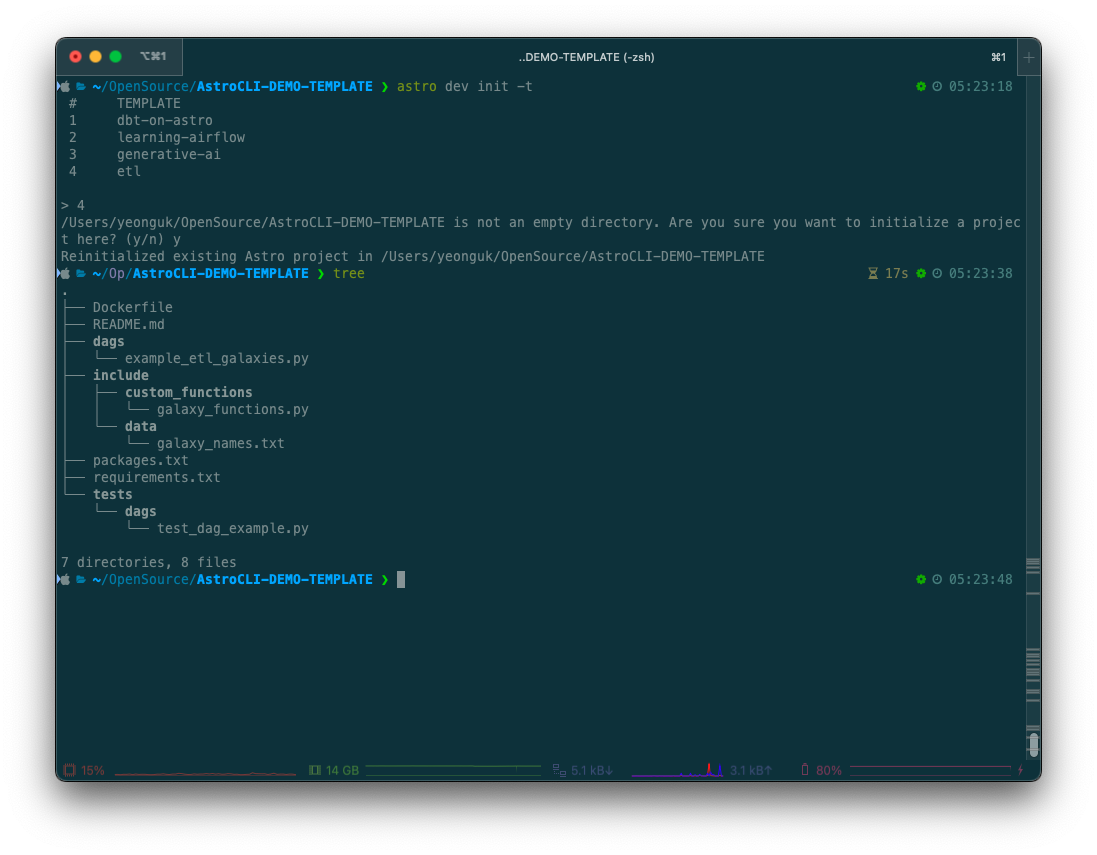Click the '17s' duration text

click(x=896, y=274)
